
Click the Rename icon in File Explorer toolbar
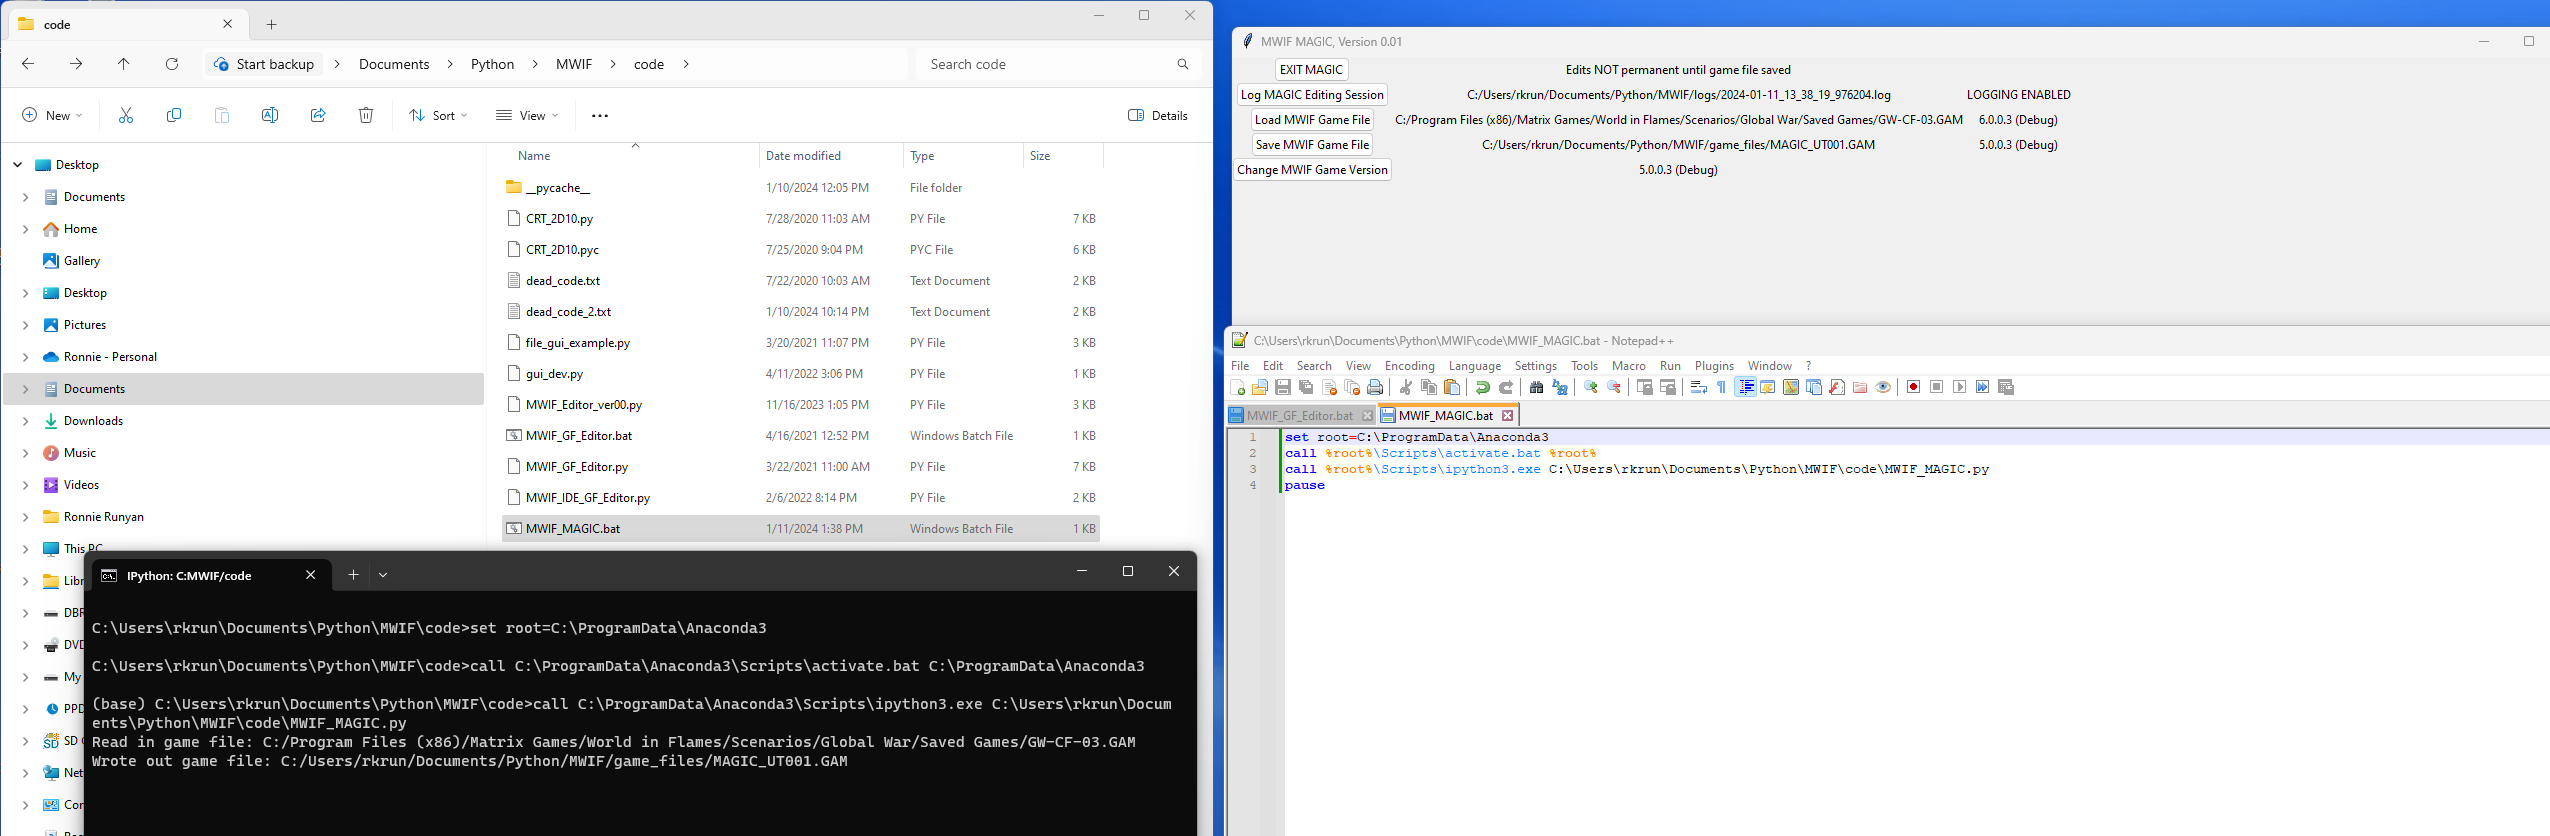point(270,115)
